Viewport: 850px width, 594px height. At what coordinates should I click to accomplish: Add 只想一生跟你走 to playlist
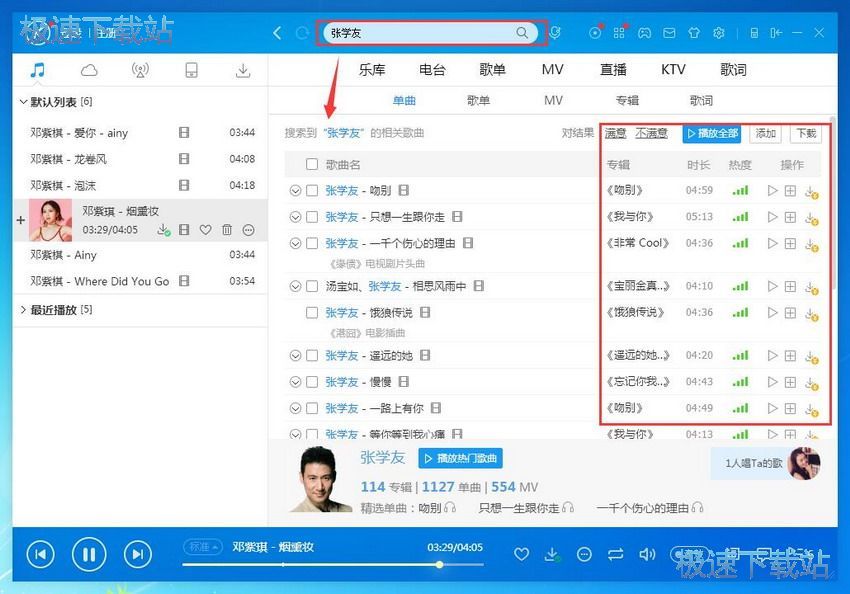790,217
